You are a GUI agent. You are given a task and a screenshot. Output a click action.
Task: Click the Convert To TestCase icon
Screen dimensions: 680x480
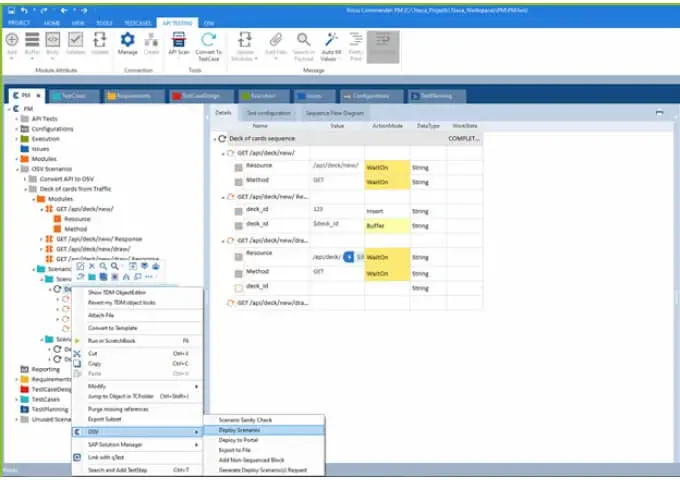(x=208, y=44)
